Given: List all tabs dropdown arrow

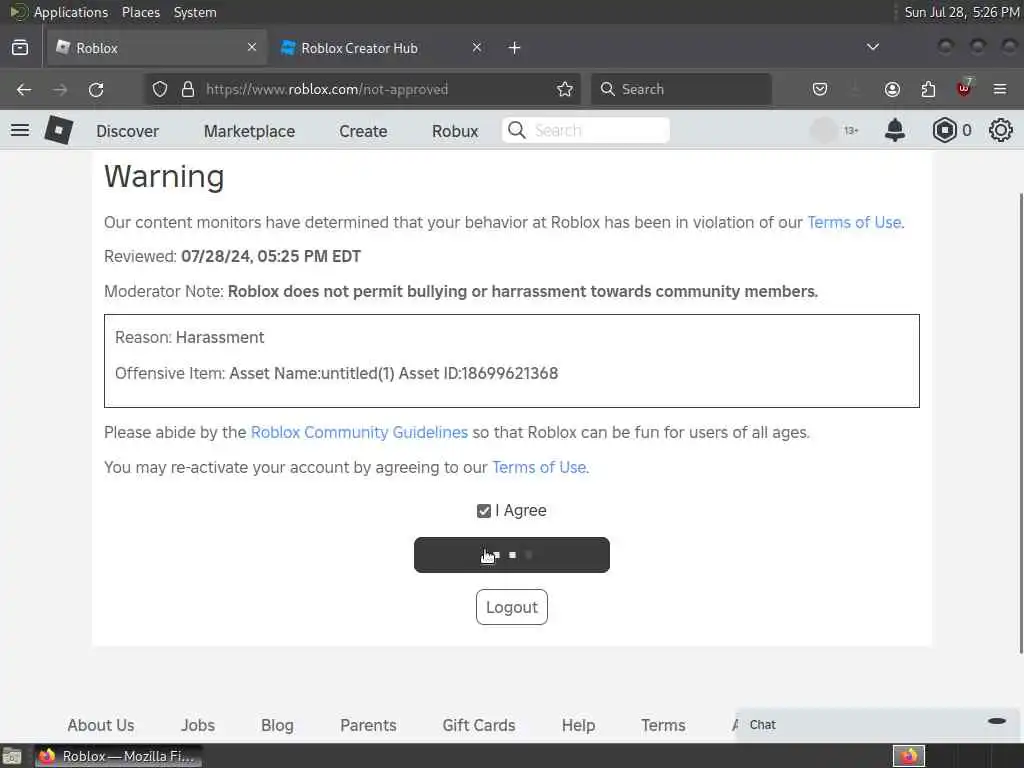Looking at the screenshot, I should click(x=872, y=47).
